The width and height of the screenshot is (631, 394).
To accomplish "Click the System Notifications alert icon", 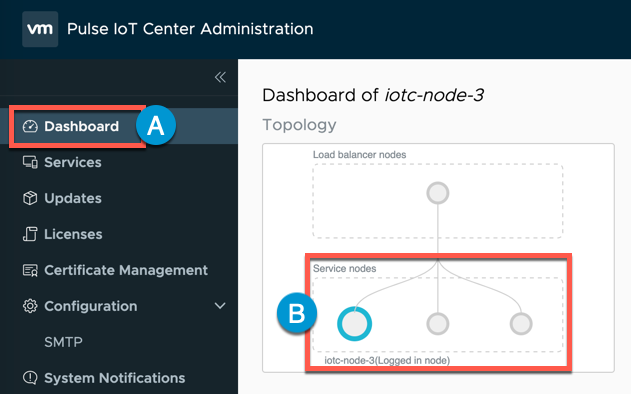I will coord(30,377).
